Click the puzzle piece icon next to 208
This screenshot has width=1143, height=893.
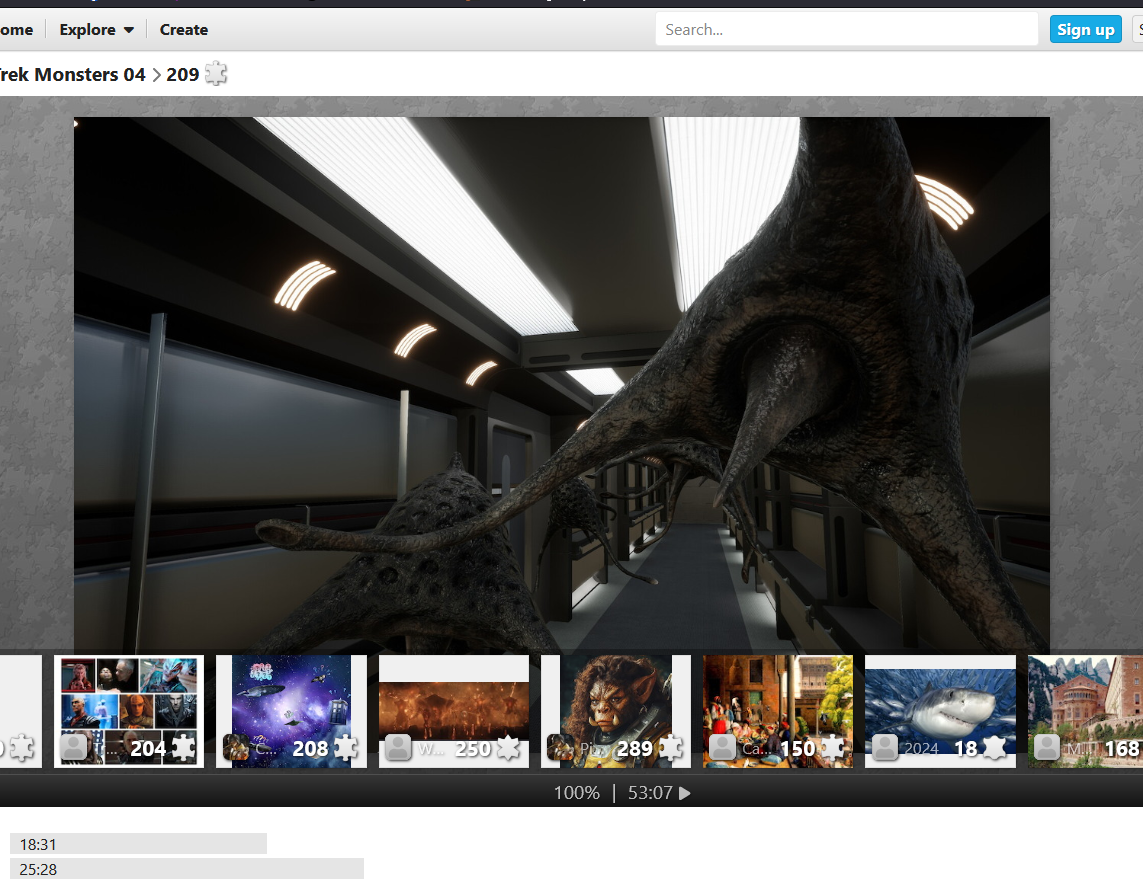pos(346,748)
